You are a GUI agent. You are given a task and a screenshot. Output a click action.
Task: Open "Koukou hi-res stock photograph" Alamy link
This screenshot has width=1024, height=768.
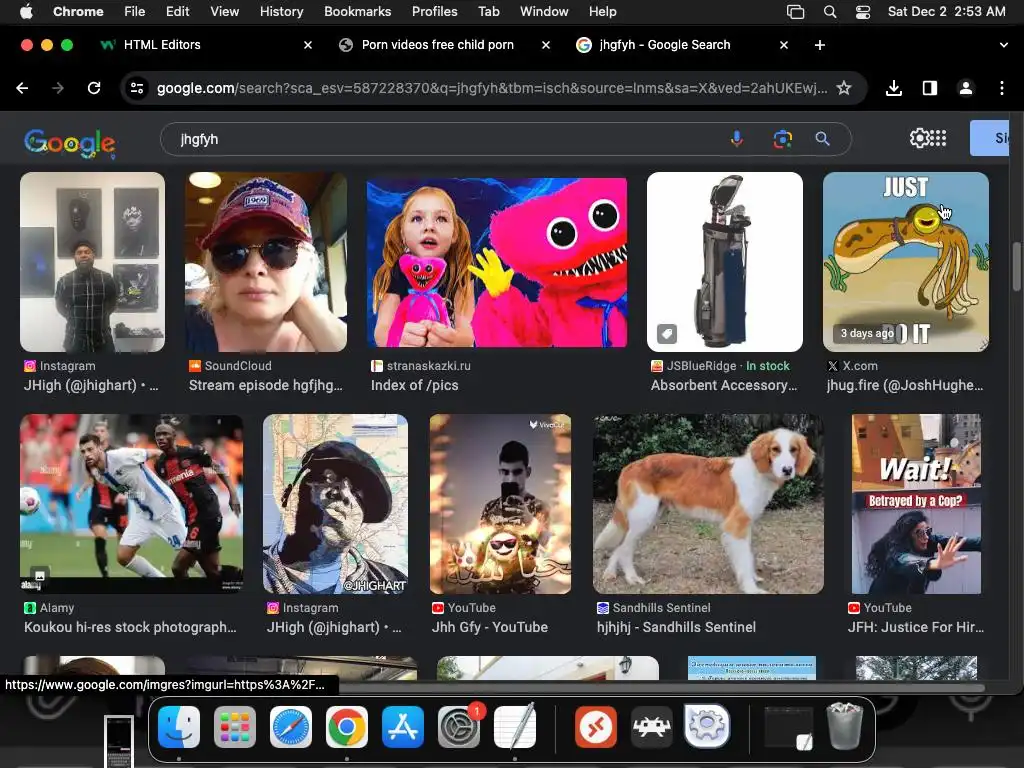[x=130, y=627]
